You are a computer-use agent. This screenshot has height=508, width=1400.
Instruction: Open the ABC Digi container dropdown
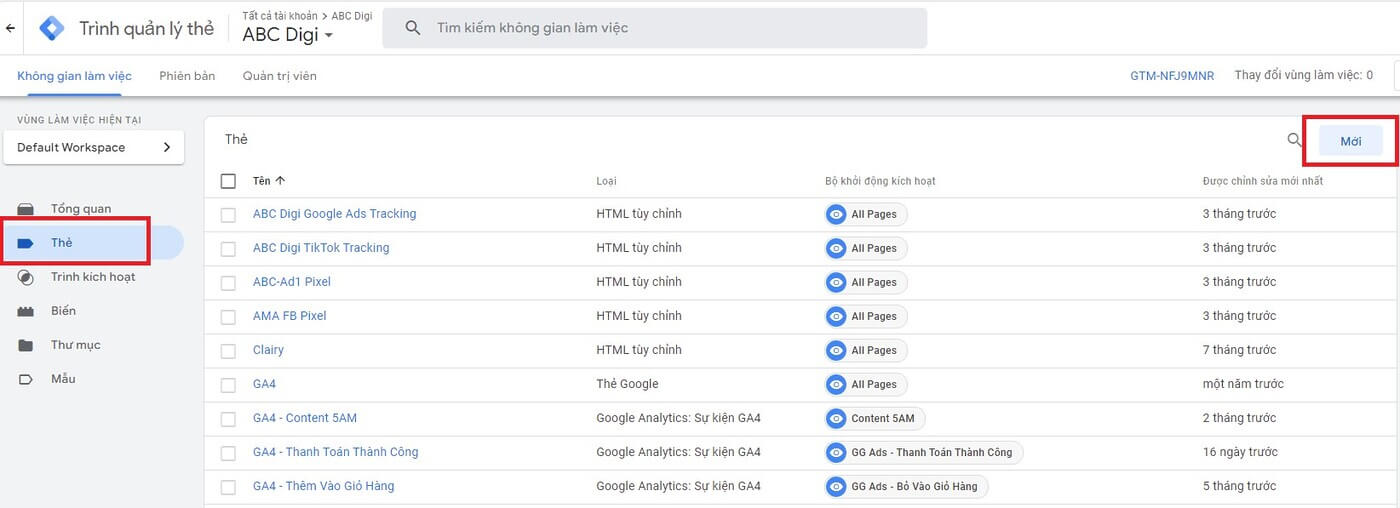(x=288, y=34)
